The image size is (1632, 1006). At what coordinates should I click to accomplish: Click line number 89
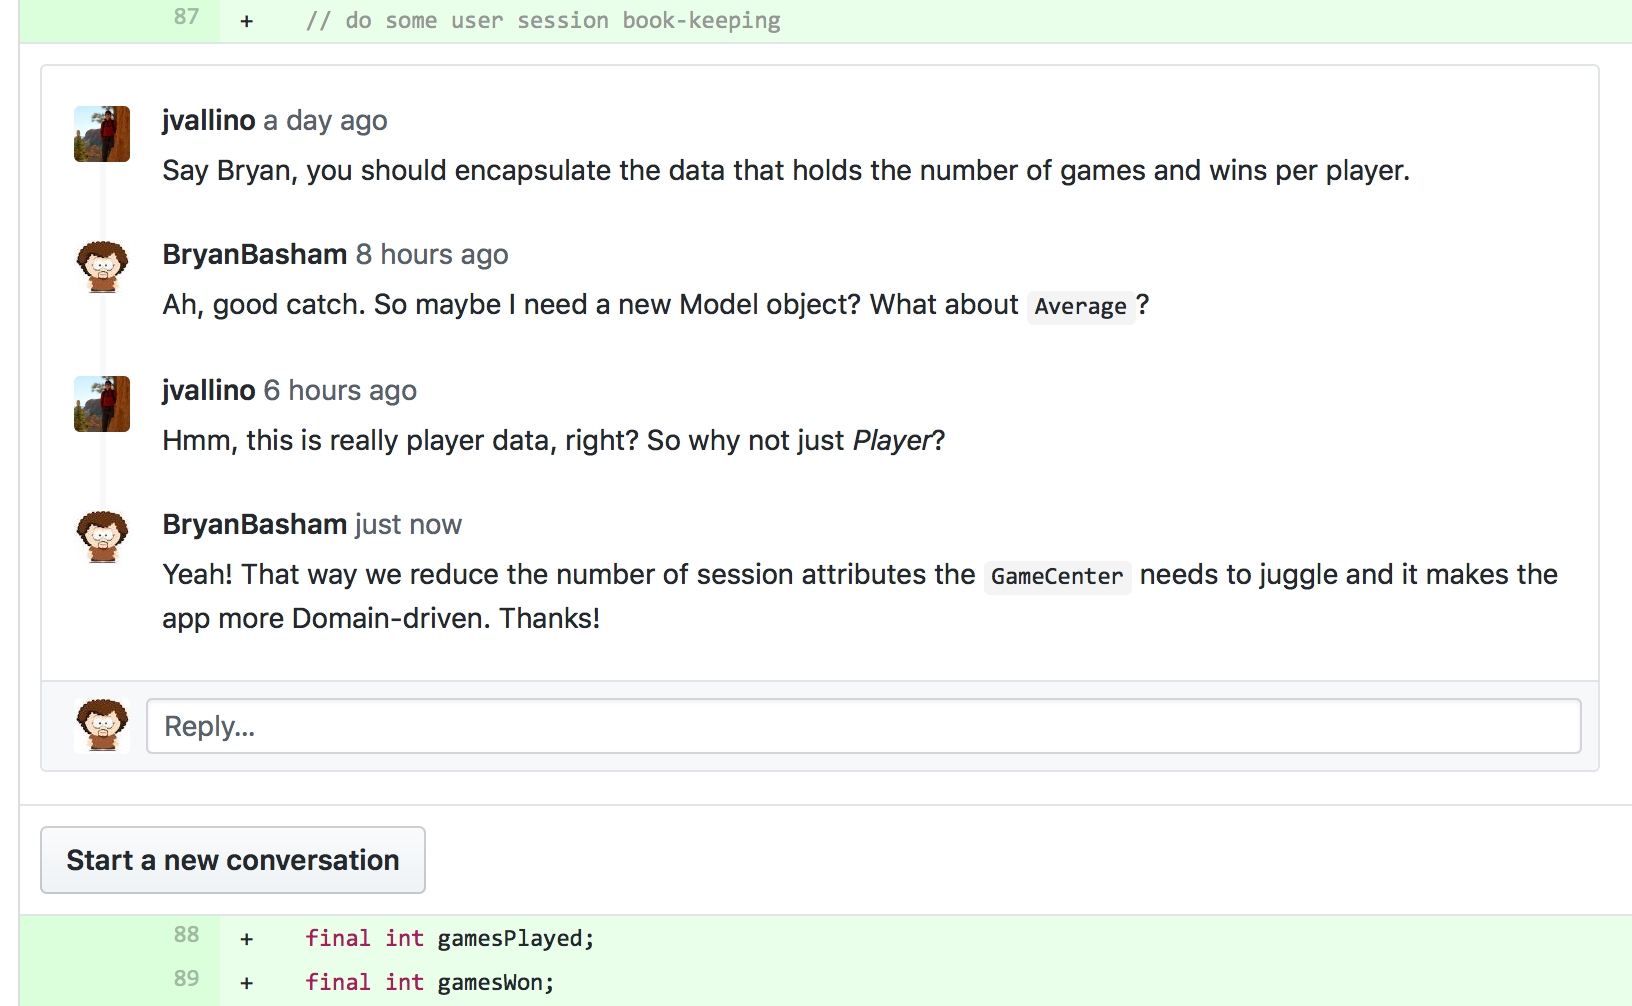pyautogui.click(x=185, y=979)
